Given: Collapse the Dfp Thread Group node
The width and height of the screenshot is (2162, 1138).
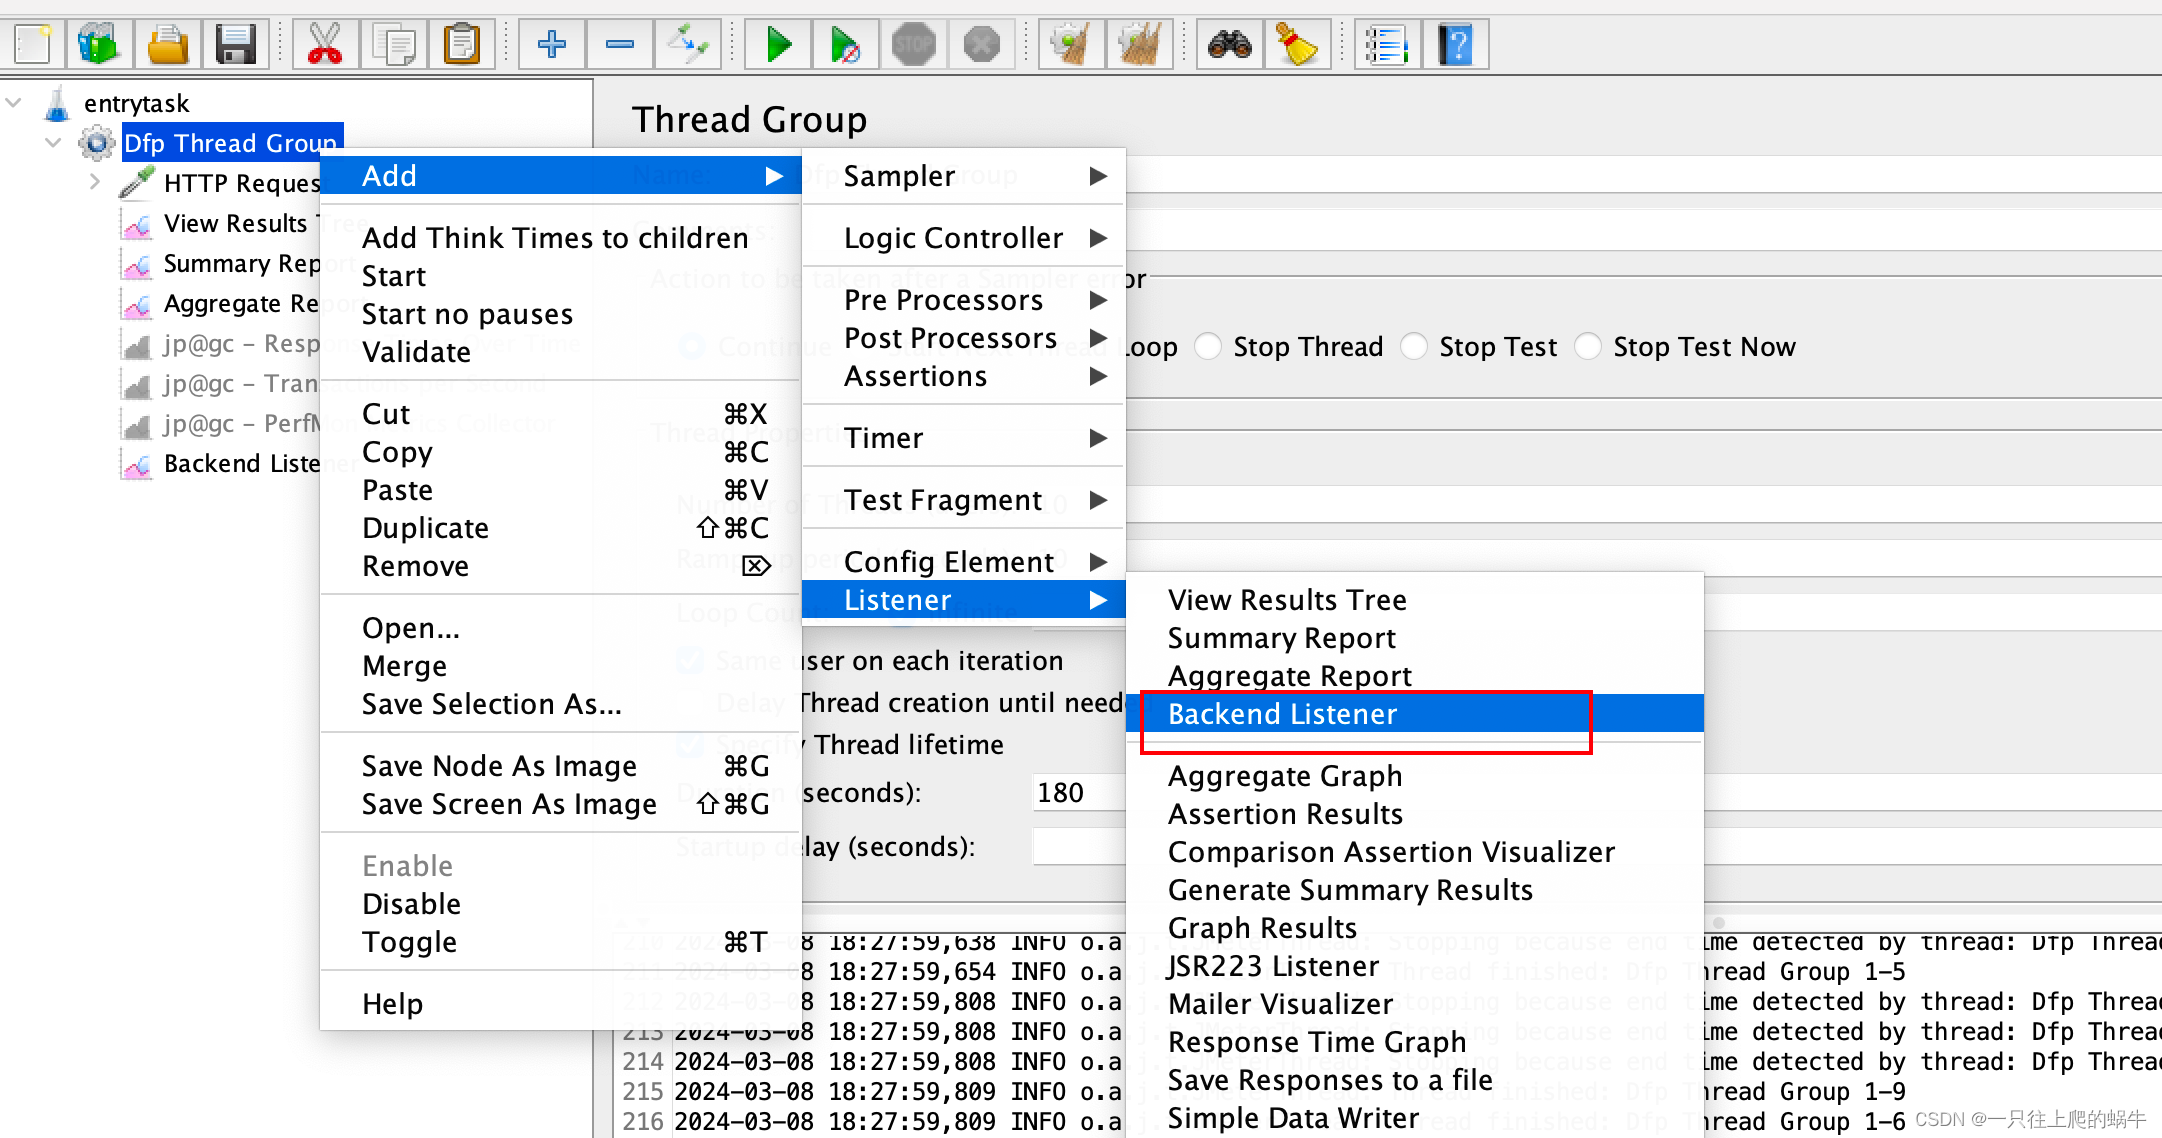Looking at the screenshot, I should 54,143.
